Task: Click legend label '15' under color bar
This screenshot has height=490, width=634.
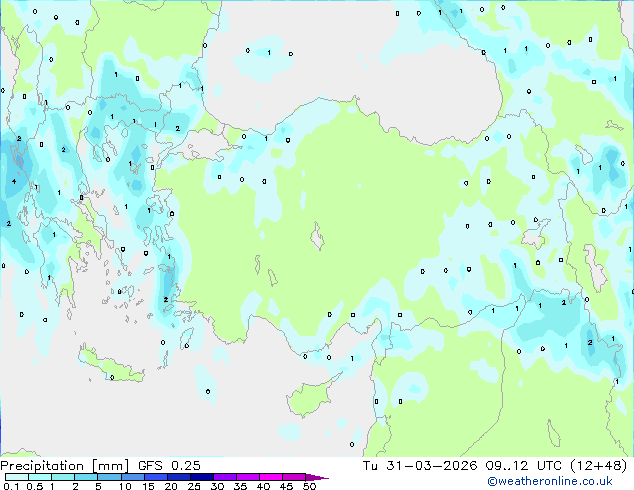Action: [x=148, y=486]
